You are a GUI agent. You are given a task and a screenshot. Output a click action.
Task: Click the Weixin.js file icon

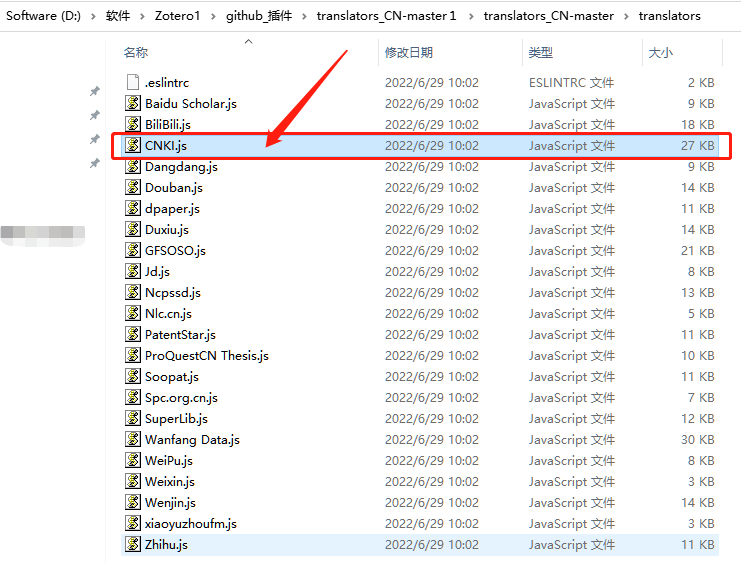point(133,481)
